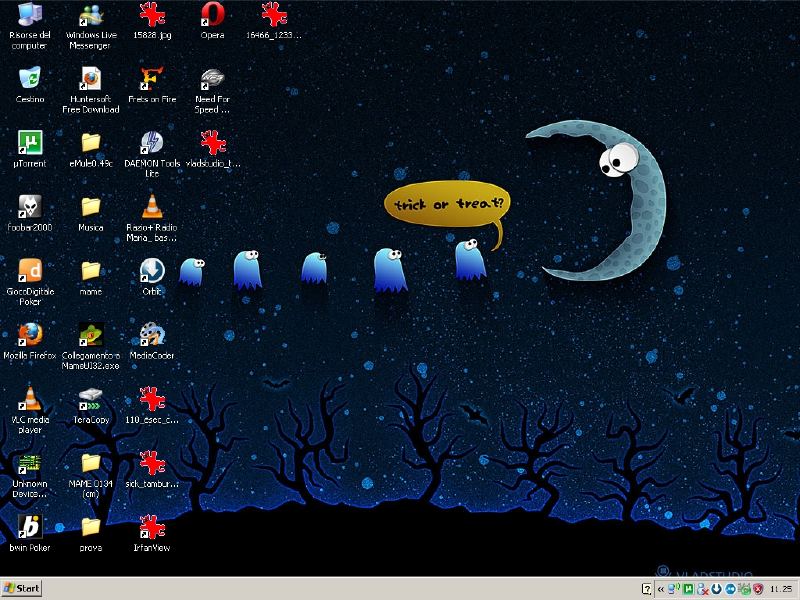Select the Musica folder

tap(91, 207)
